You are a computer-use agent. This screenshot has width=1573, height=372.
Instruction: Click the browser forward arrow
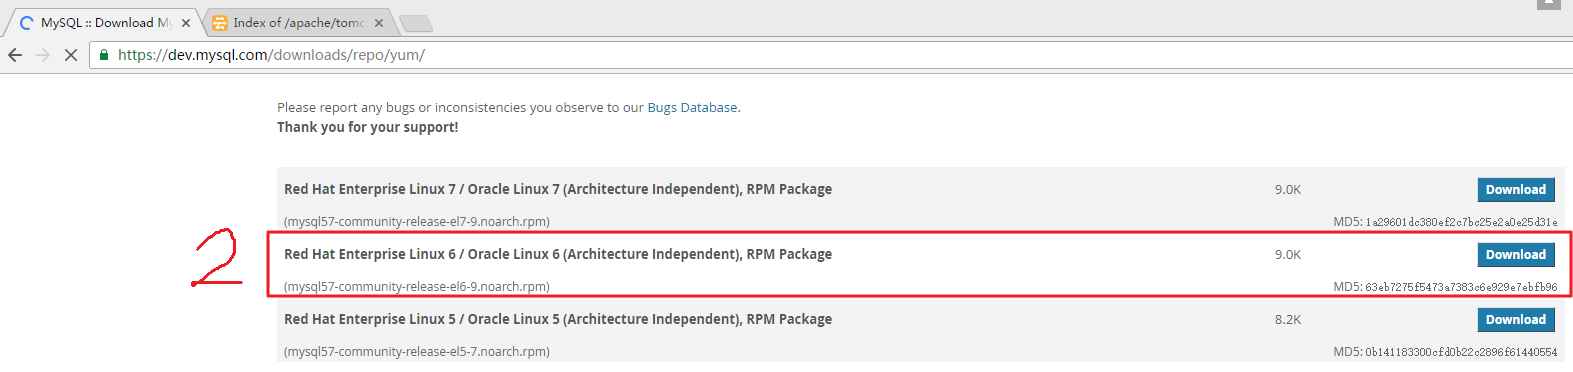point(43,55)
